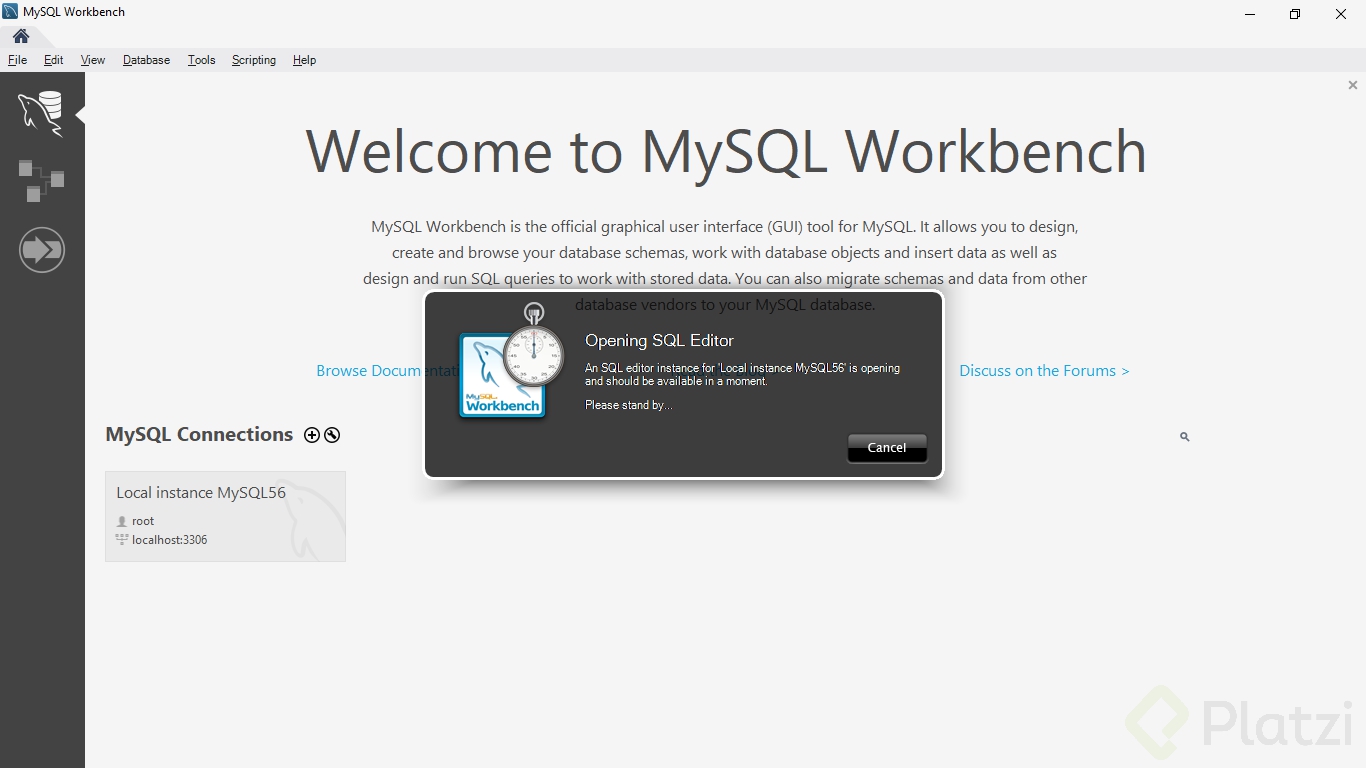Minimize the MySQL Workbench window
This screenshot has width=1366, height=768.
click(x=1251, y=14)
